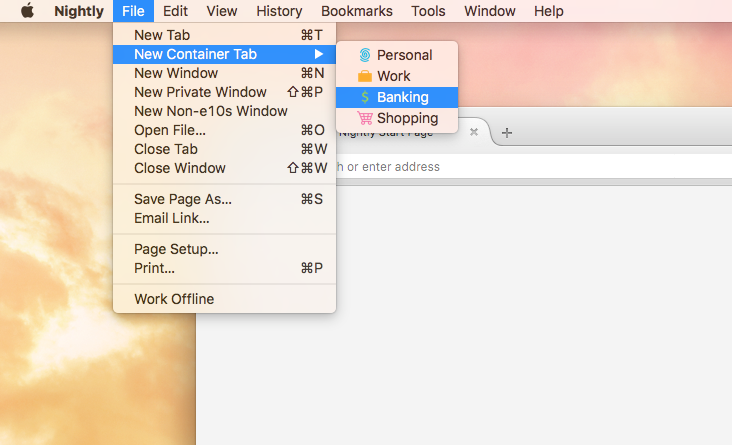Open the Tools menu
The image size is (732, 445).
(428, 11)
